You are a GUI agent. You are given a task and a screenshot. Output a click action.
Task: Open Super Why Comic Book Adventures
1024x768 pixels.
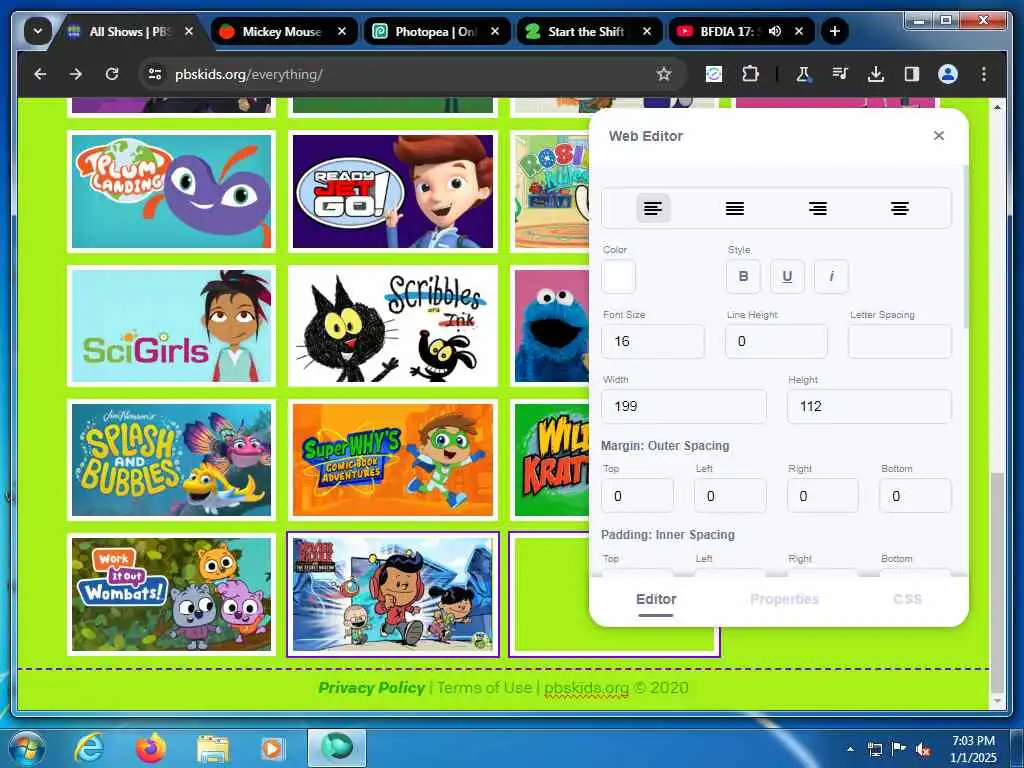pos(392,460)
